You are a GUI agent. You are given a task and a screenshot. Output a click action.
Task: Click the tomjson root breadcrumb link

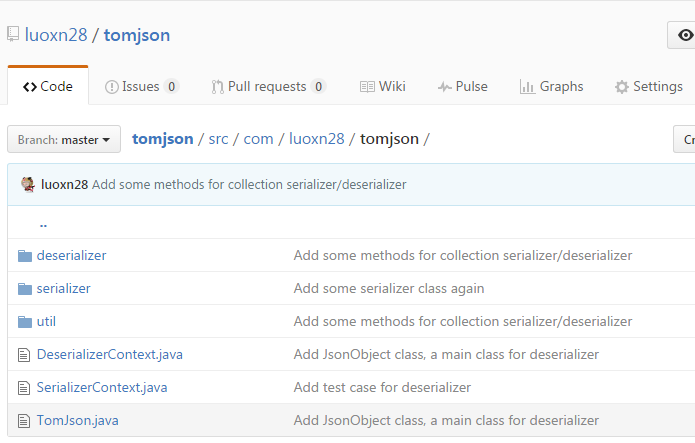point(163,139)
